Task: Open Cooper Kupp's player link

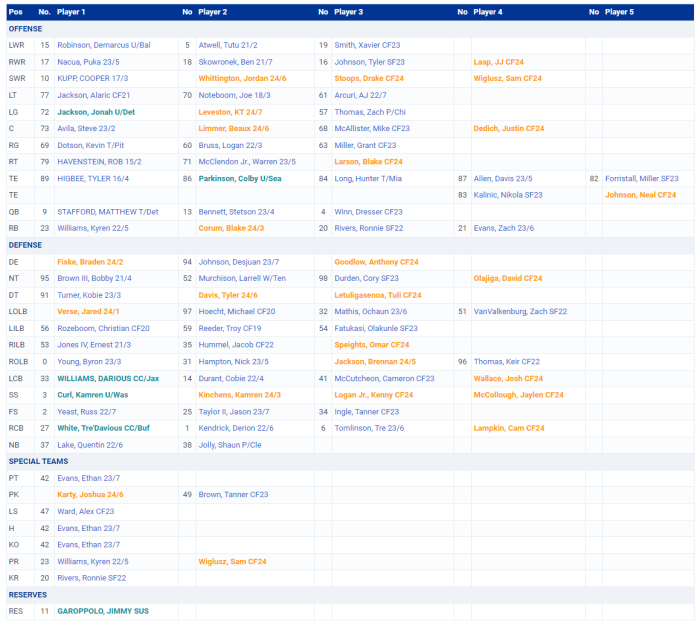Action: 90,78
